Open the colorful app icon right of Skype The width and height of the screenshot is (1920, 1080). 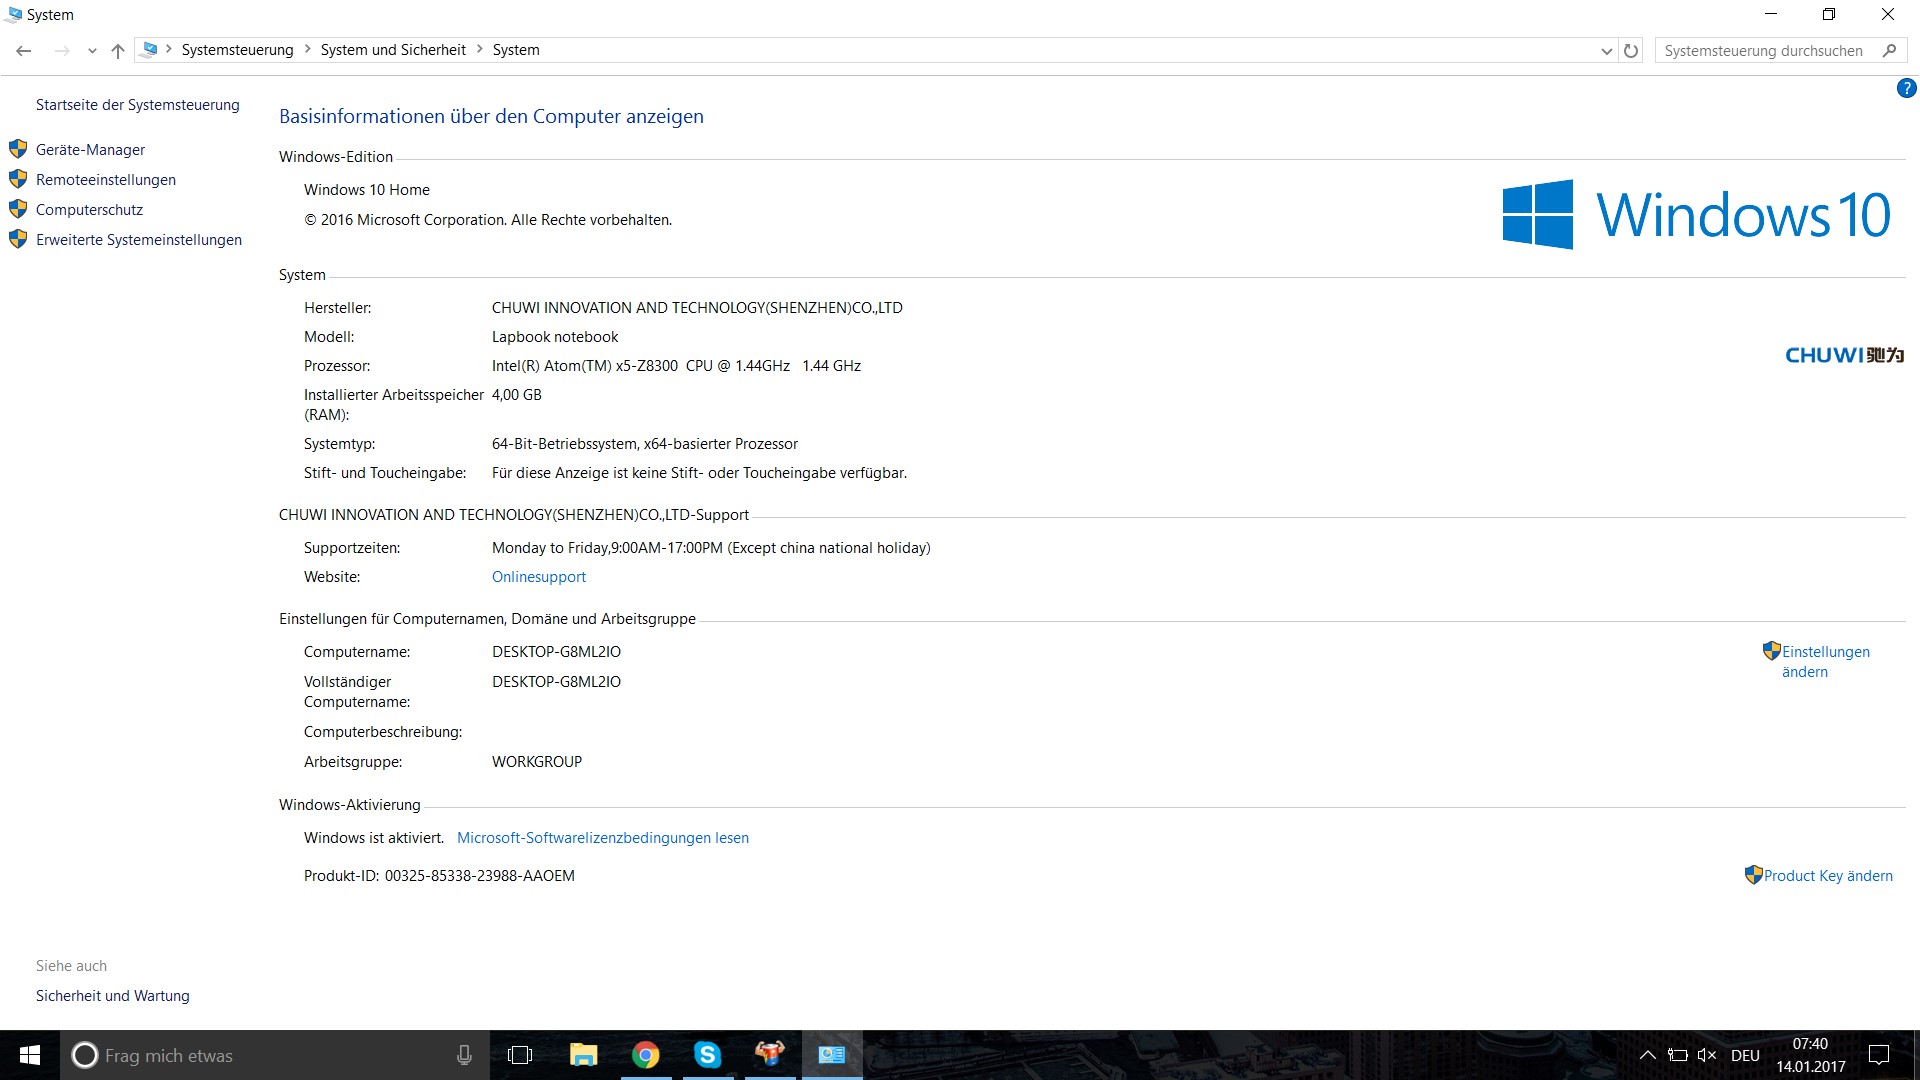[x=770, y=1055]
